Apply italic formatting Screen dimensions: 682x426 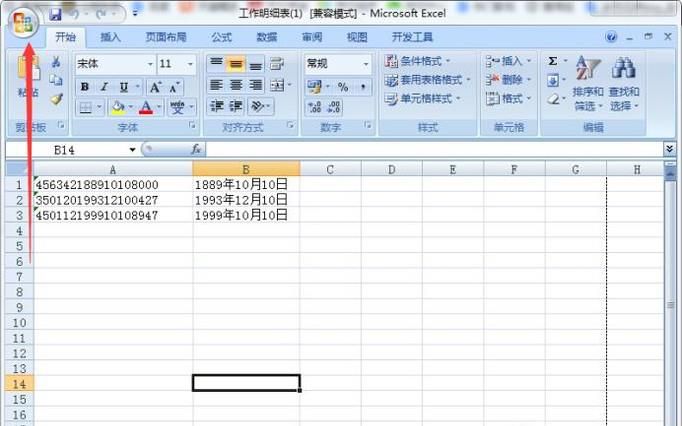click(x=104, y=87)
